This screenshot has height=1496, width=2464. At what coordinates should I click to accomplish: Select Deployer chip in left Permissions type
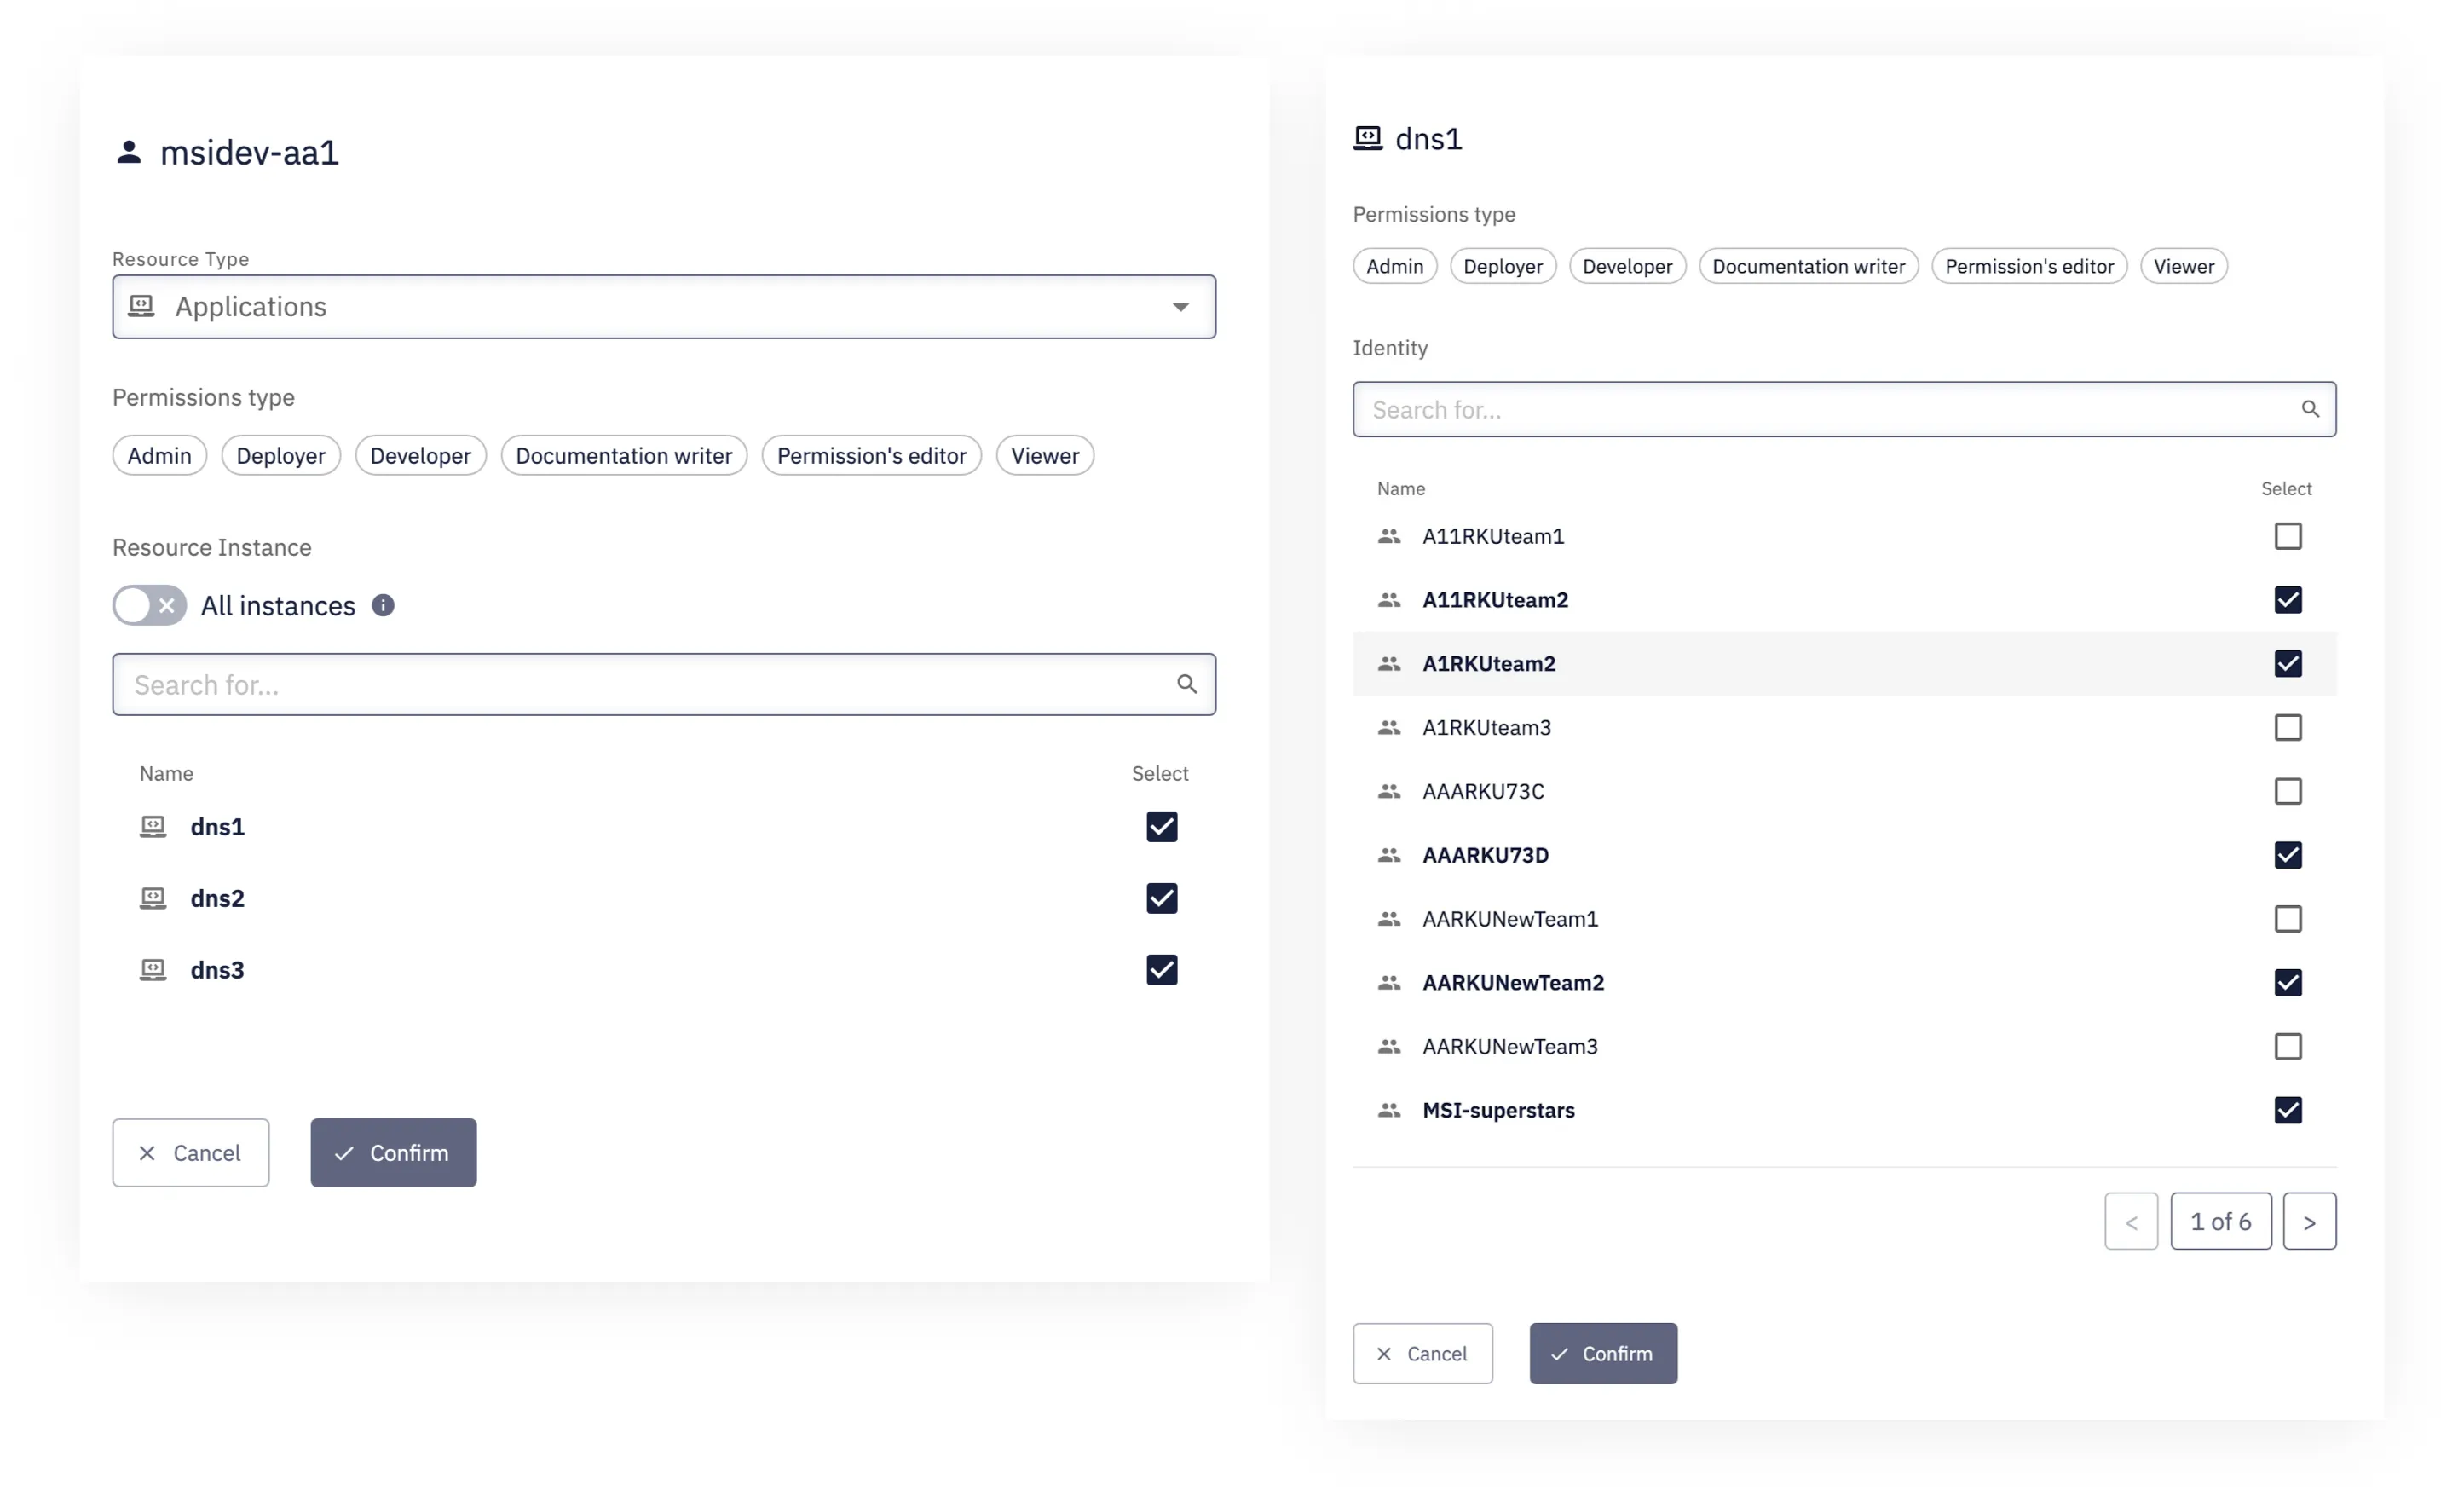tap(281, 456)
